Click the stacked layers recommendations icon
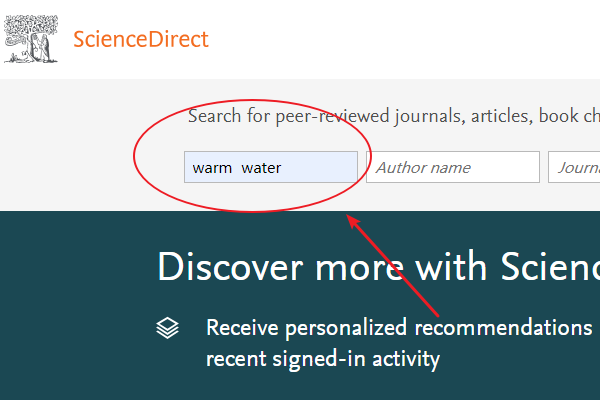 point(168,328)
